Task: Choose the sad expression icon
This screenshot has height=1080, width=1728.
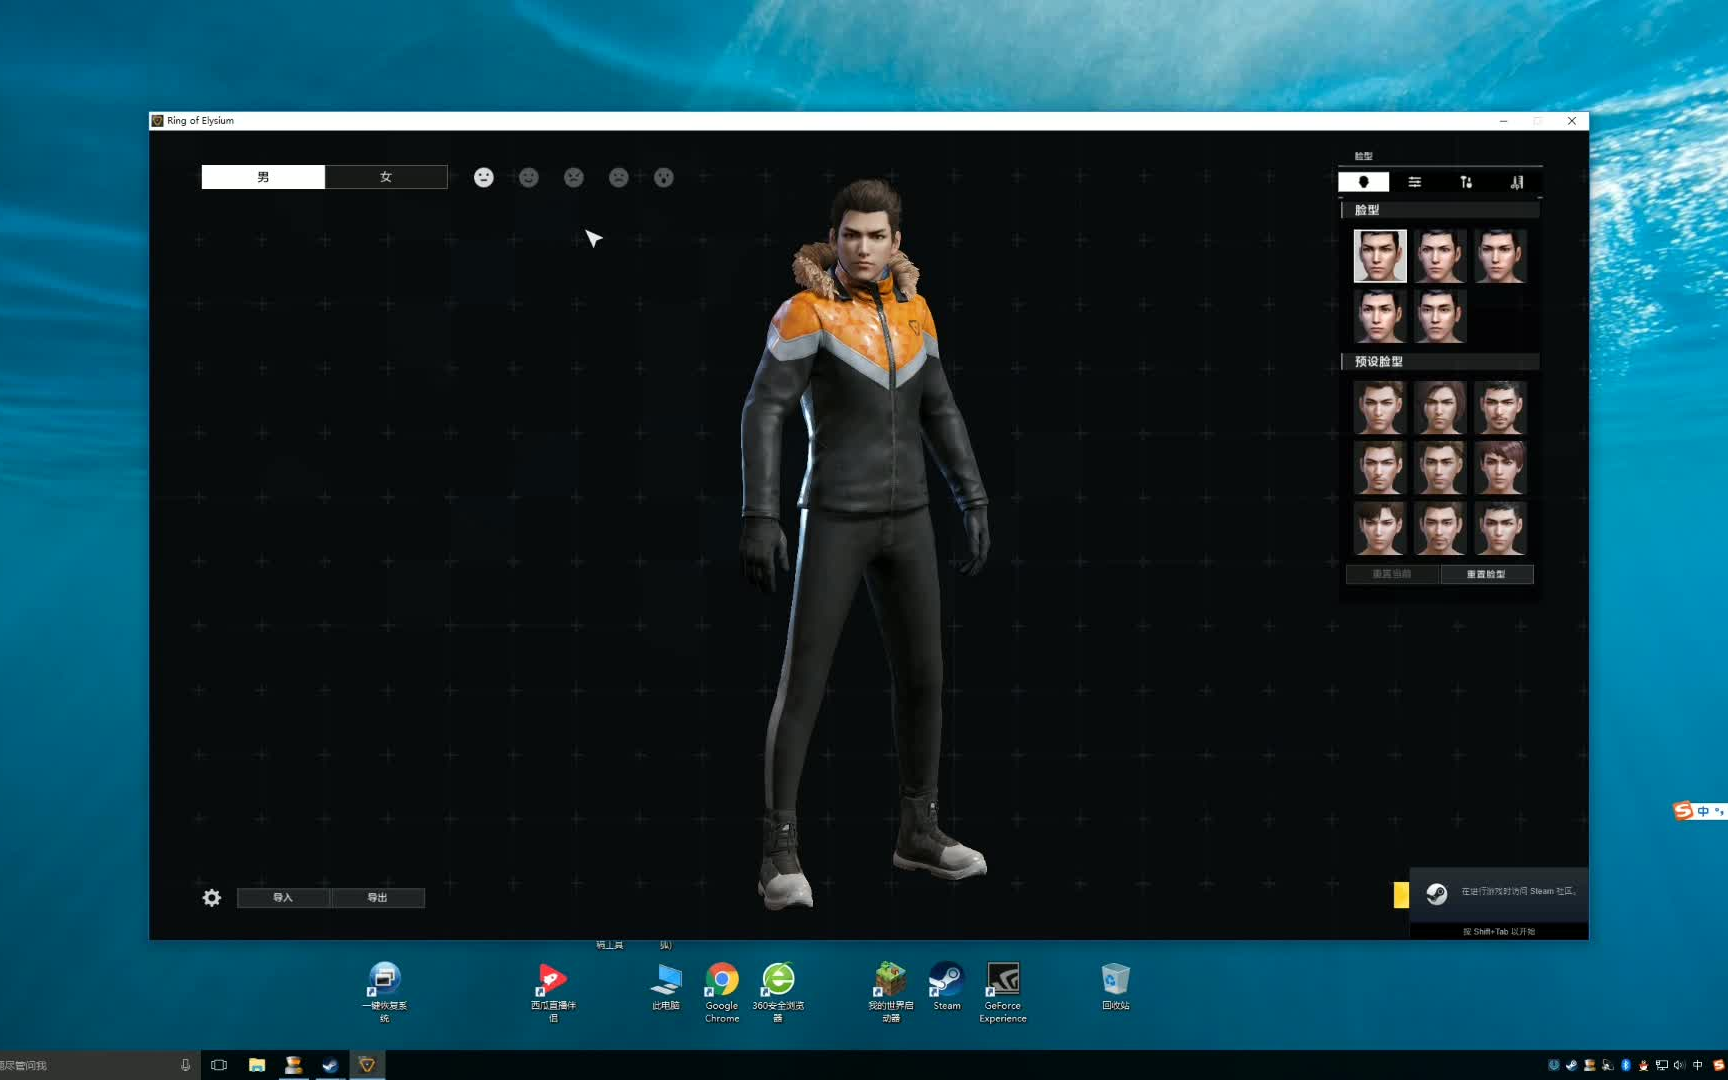Action: pyautogui.click(x=619, y=177)
